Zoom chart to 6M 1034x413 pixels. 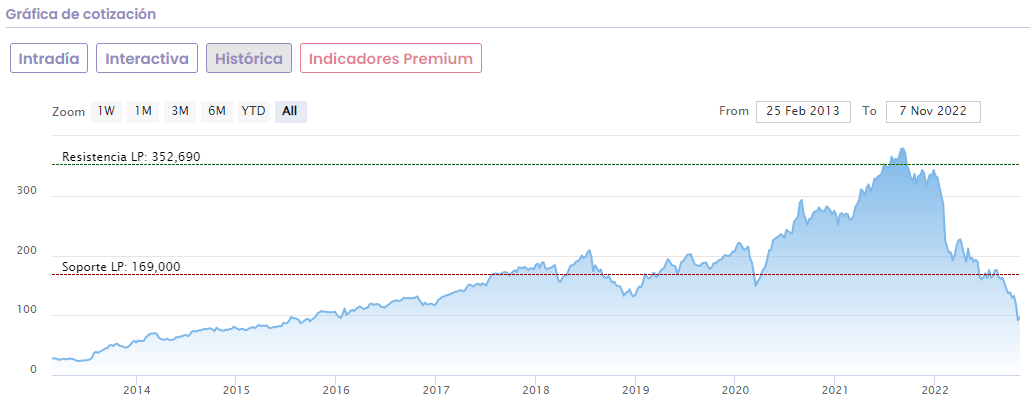[x=217, y=111]
